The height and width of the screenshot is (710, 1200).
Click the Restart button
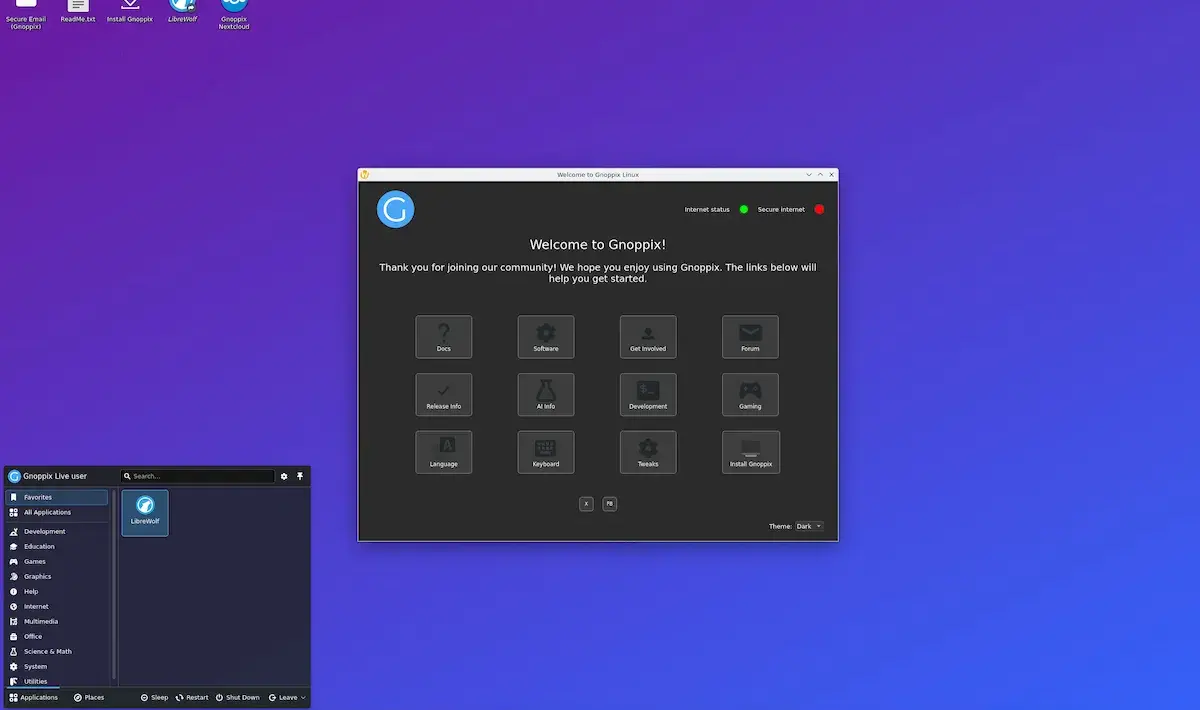192,697
